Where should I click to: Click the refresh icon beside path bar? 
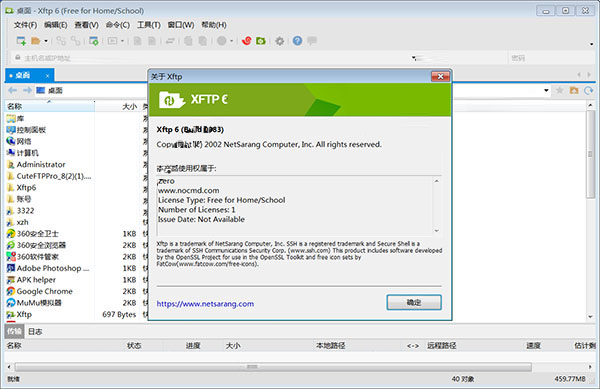pyautogui.click(x=589, y=90)
